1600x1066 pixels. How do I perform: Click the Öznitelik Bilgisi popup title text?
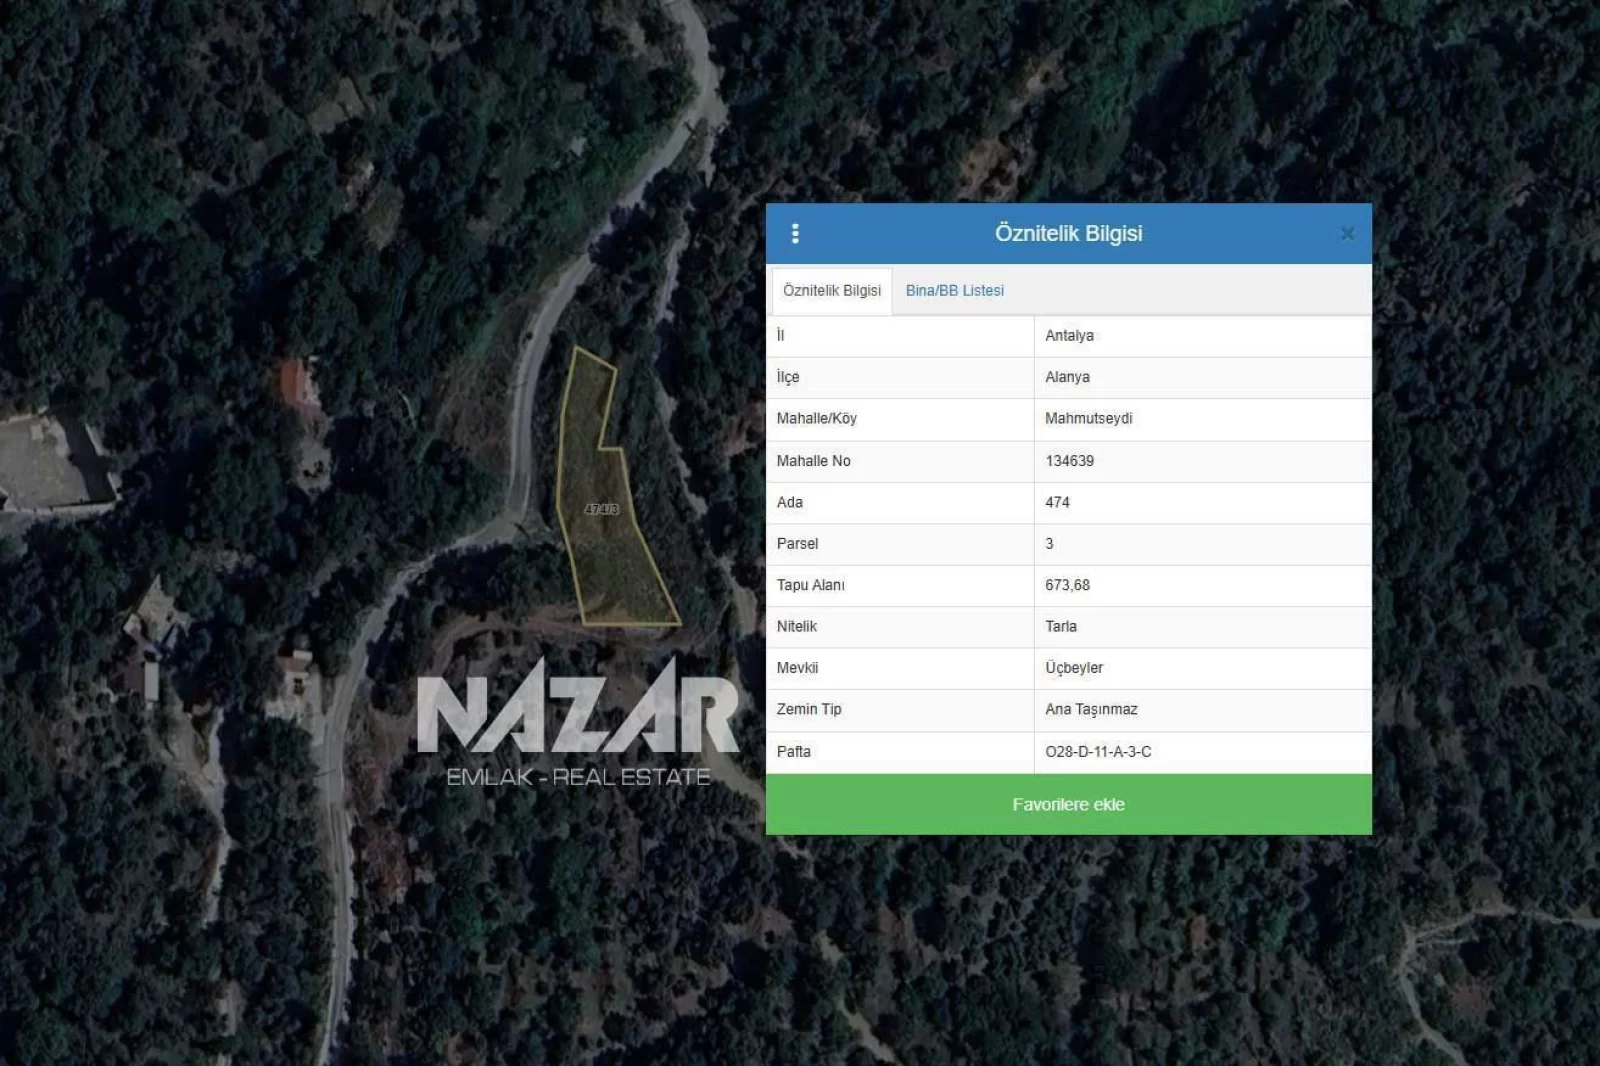(1068, 234)
